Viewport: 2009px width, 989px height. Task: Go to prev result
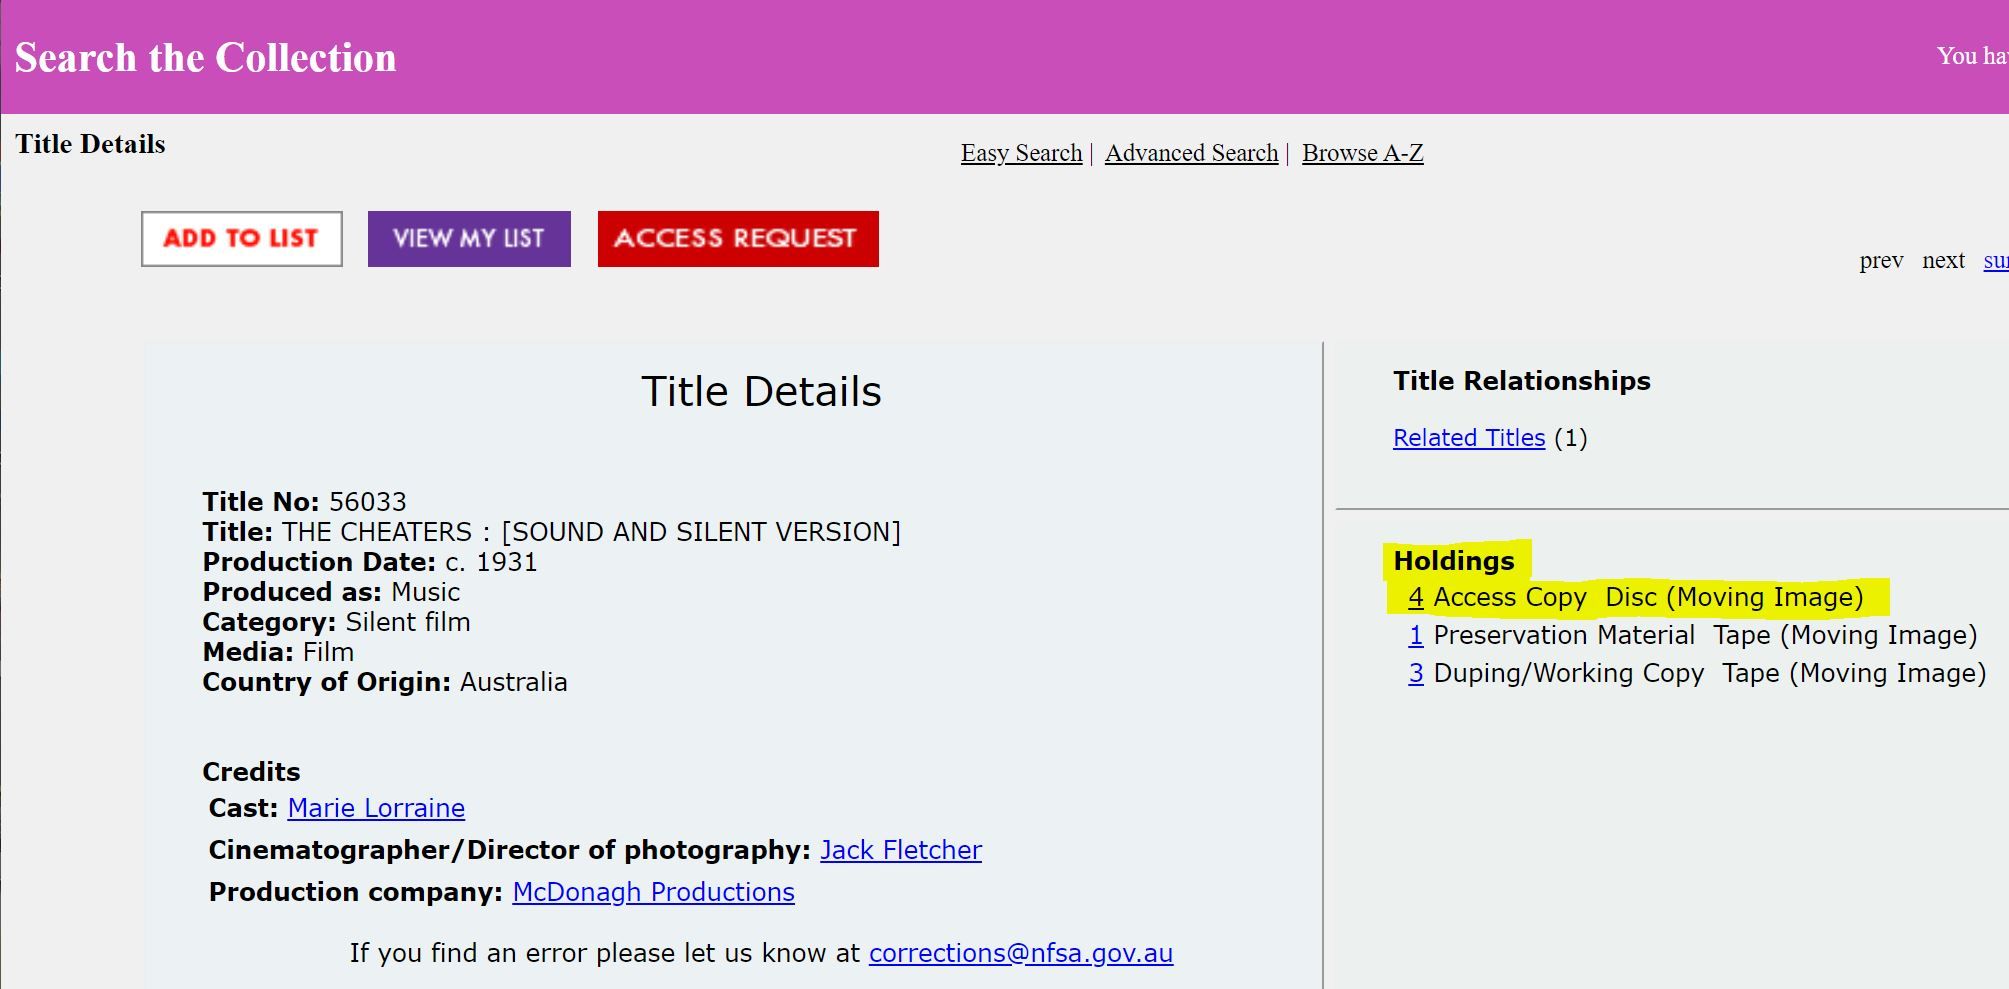1881,260
